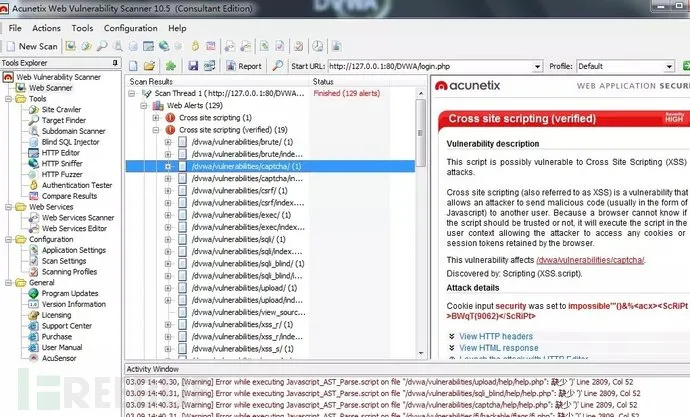Screen dimensions: 690x417
Task: Select /dvwa/vulnerabilities/sqli_blind/ (1) item
Action: tap(248, 263)
